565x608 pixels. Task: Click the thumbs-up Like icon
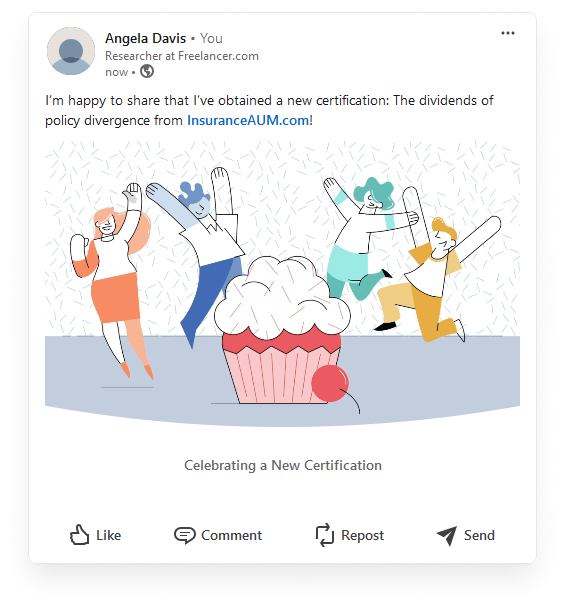click(x=79, y=535)
